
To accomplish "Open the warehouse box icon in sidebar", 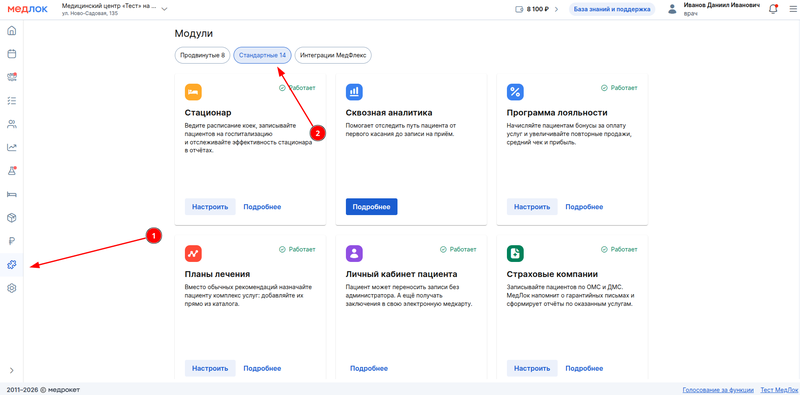I will pos(12,218).
